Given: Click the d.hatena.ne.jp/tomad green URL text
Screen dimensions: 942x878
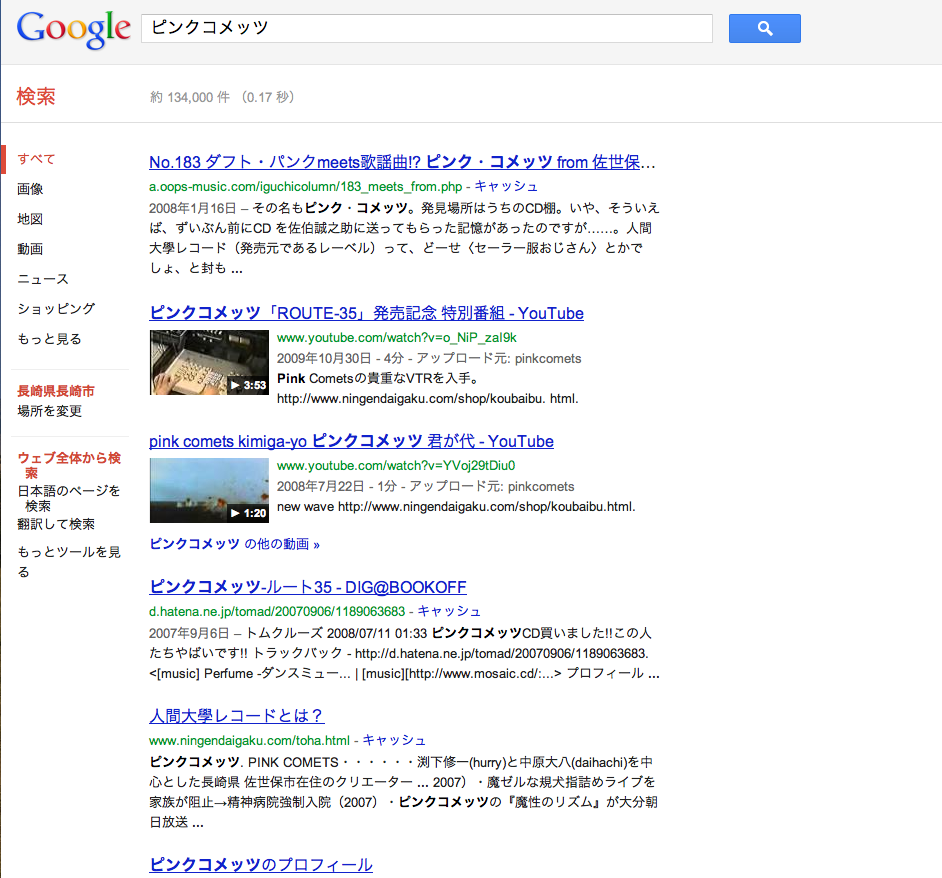Looking at the screenshot, I should click(x=277, y=611).
